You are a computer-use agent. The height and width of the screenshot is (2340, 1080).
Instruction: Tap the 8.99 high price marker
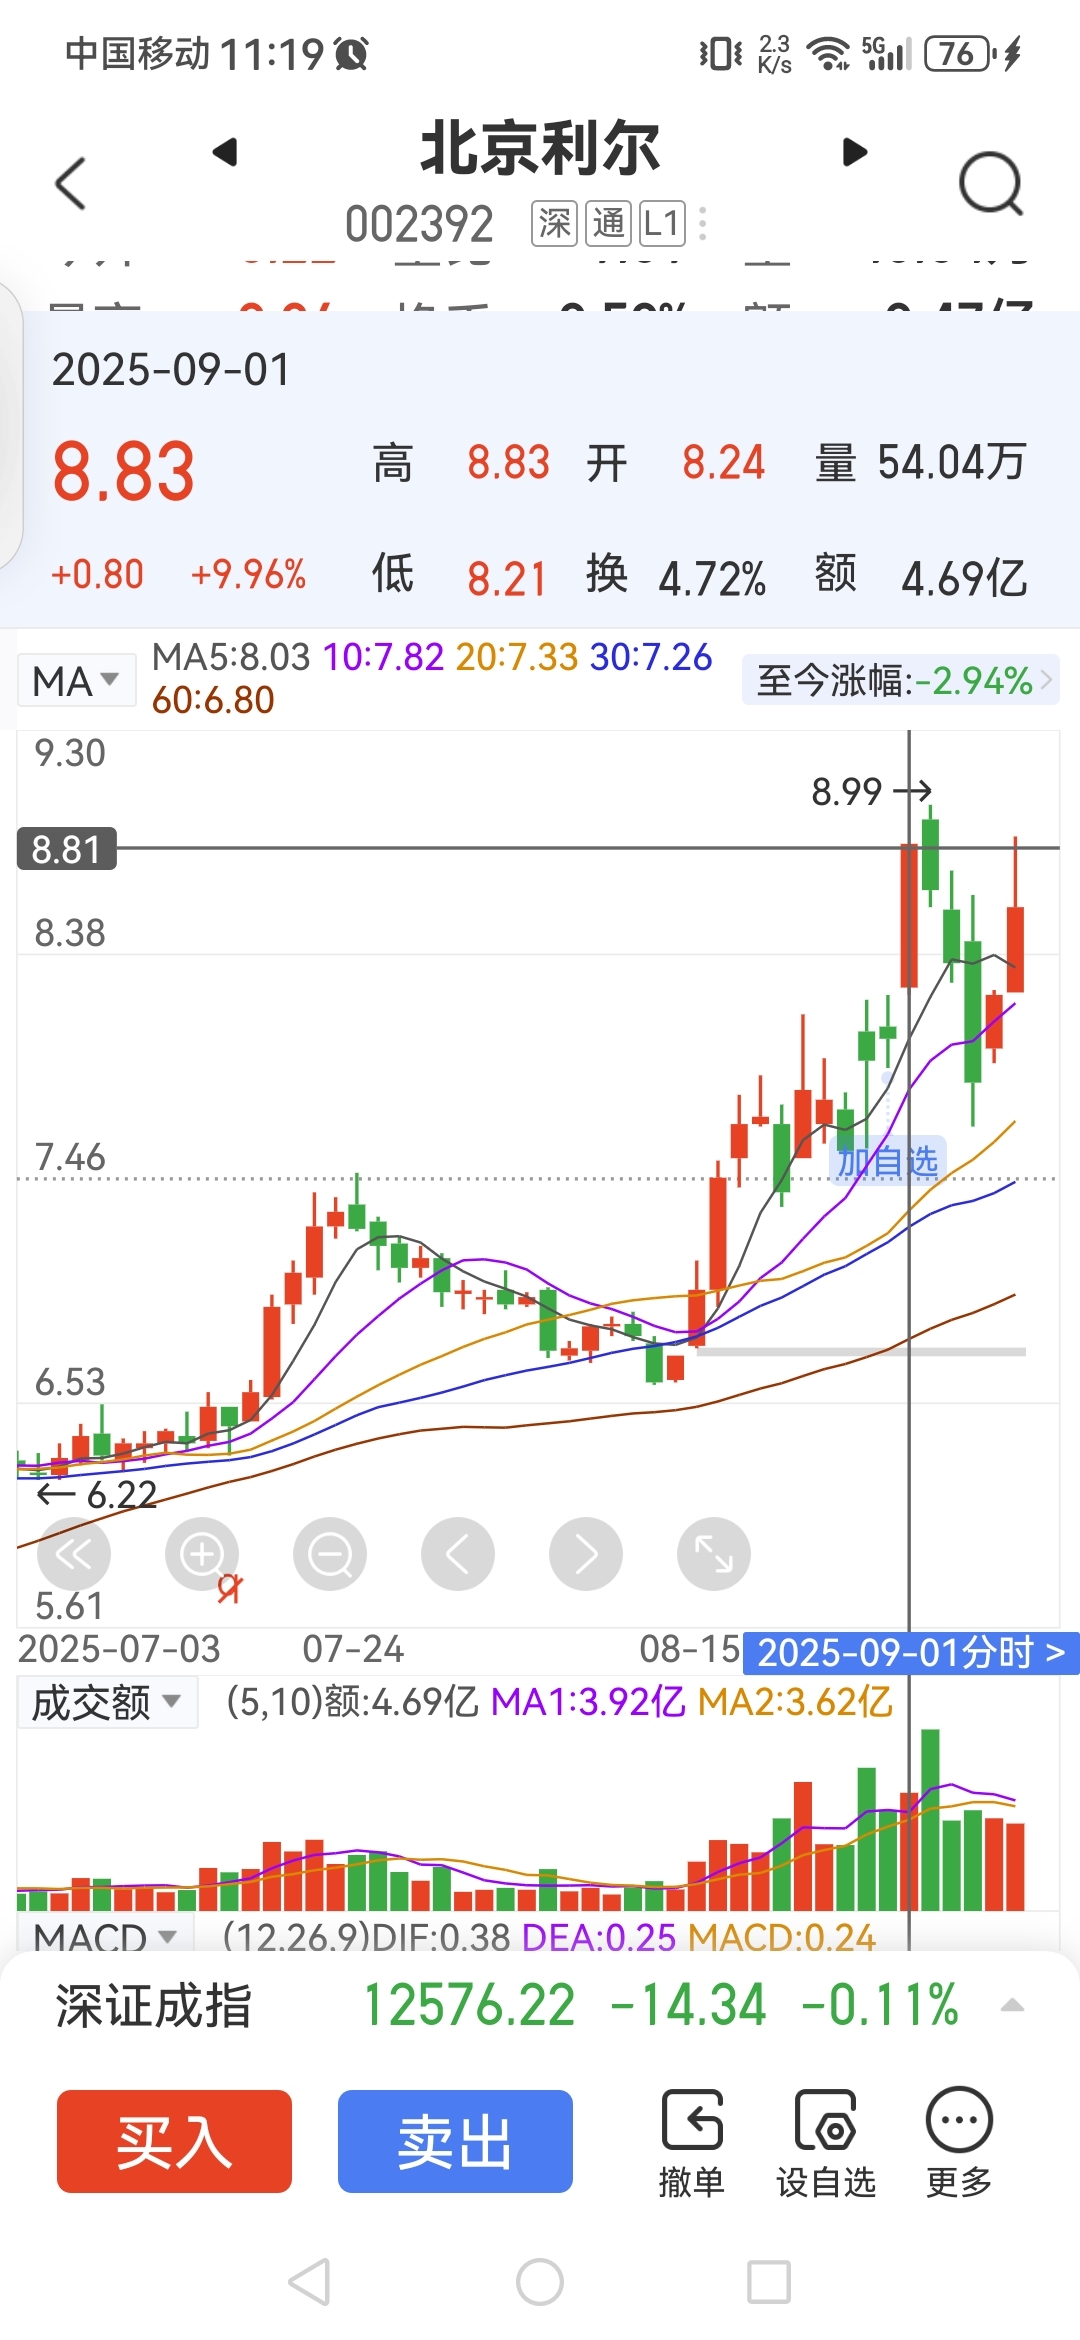(846, 792)
